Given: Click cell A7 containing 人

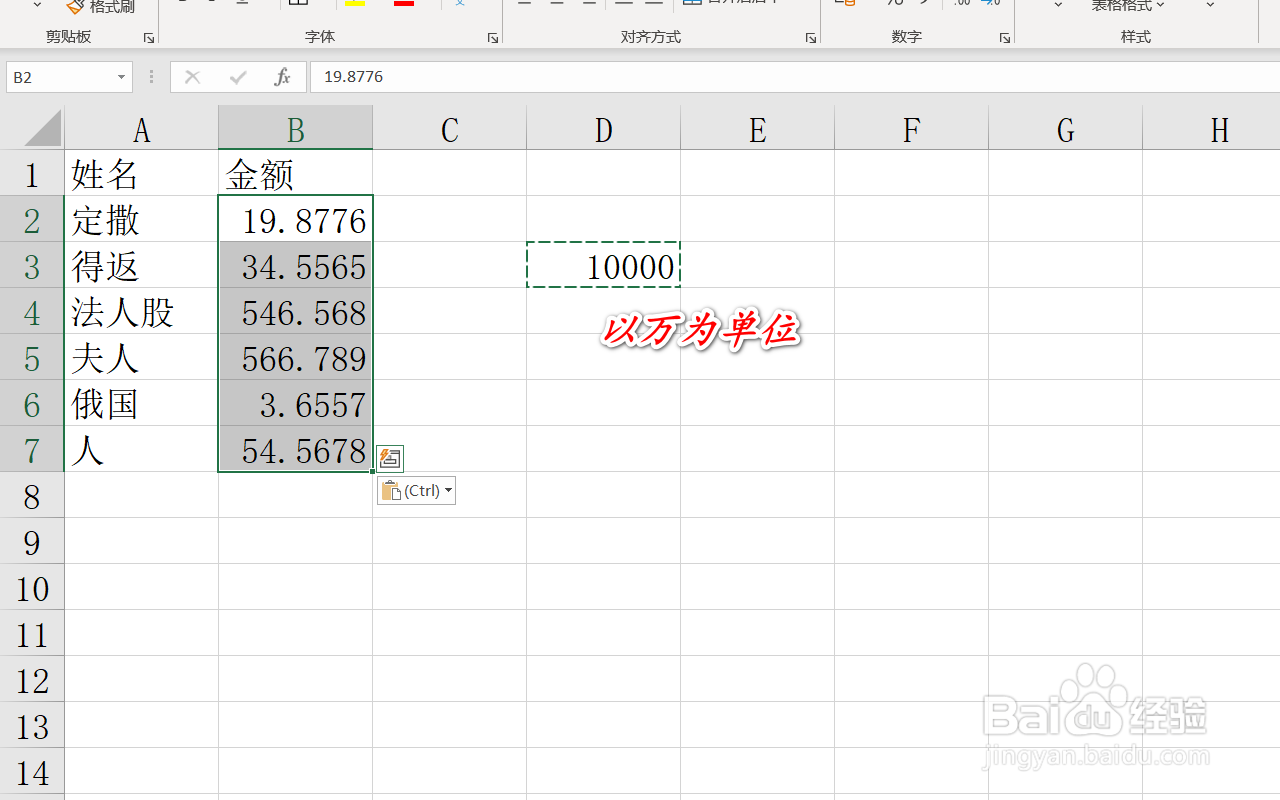Looking at the screenshot, I should pyautogui.click(x=142, y=450).
